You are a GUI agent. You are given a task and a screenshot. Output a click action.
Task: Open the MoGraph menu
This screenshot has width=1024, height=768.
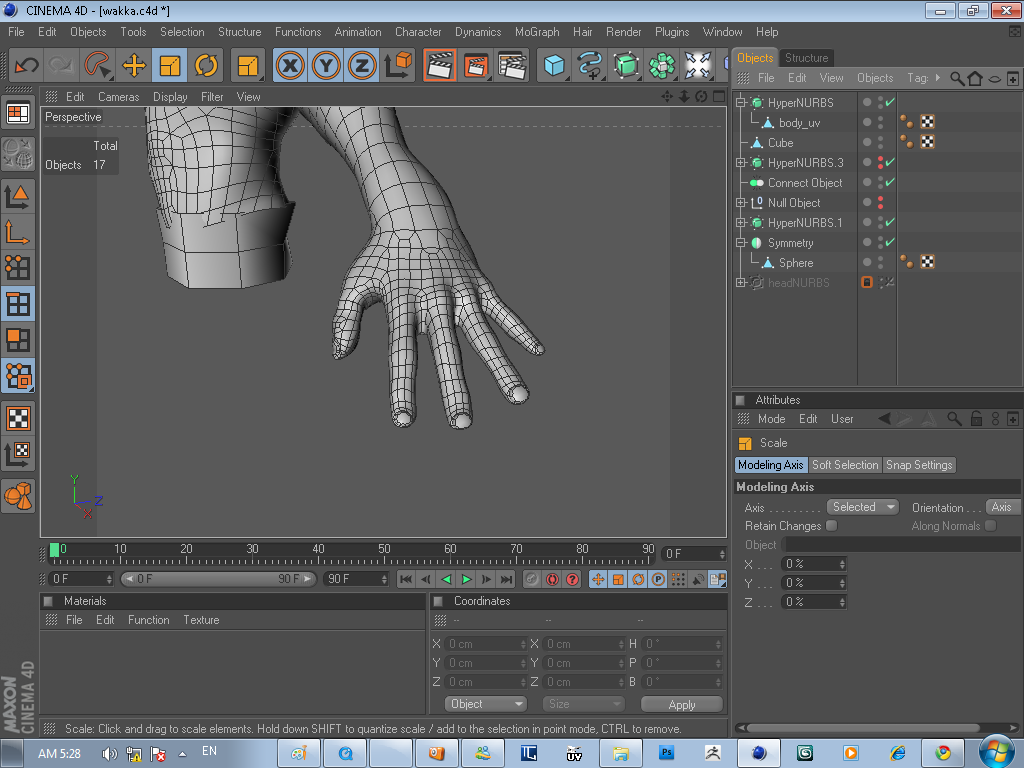(x=537, y=32)
